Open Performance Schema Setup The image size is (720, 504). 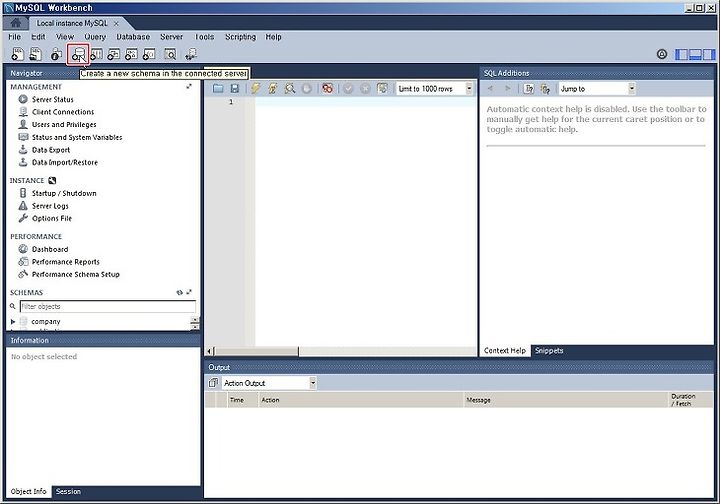(75, 274)
